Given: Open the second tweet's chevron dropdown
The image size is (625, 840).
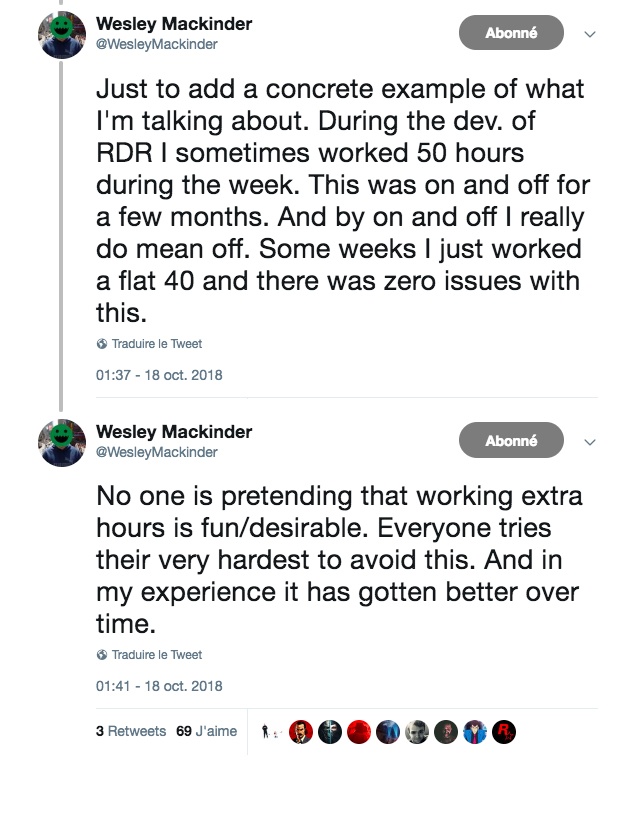Looking at the screenshot, I should coord(590,441).
